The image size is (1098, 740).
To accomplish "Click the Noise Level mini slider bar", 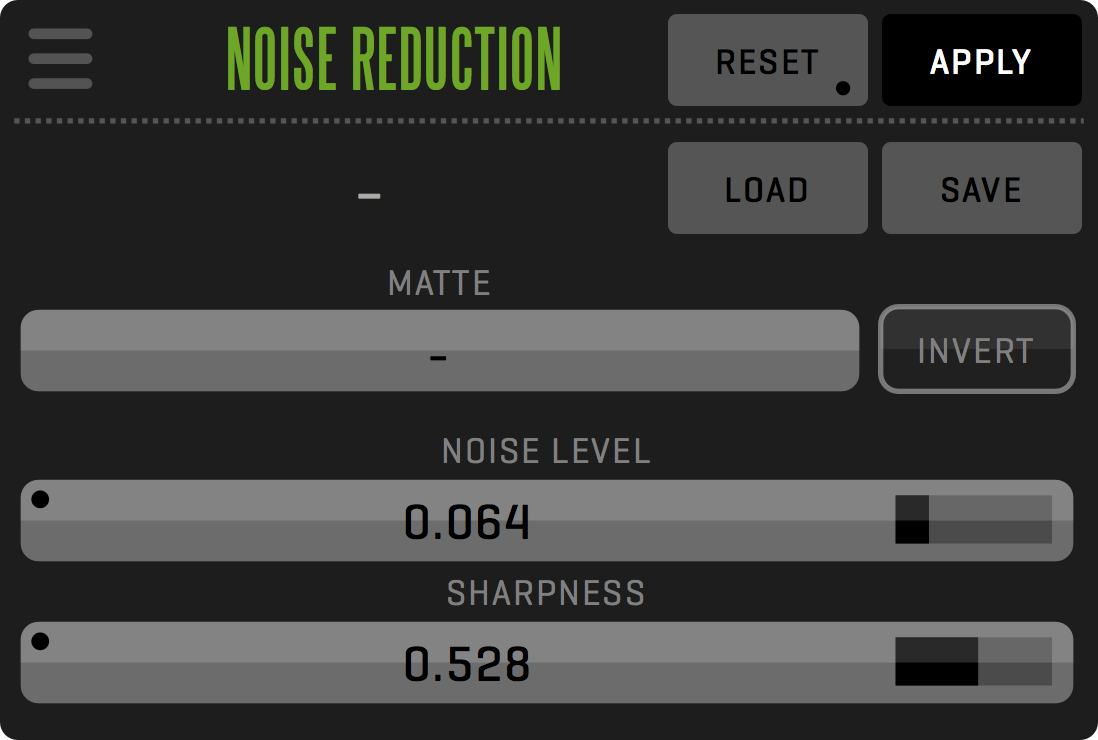I will [x=973, y=519].
